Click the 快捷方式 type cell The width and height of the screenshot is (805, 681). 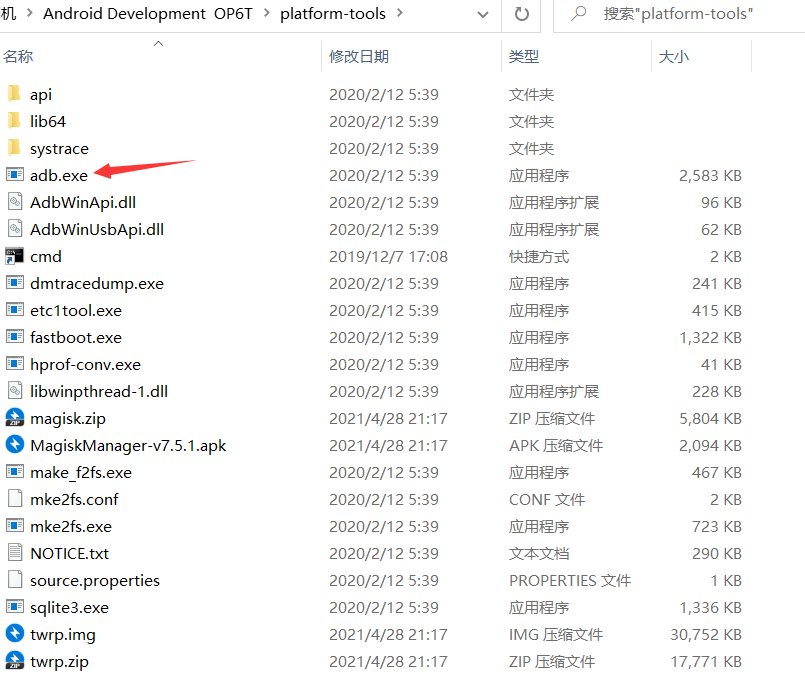[539, 256]
